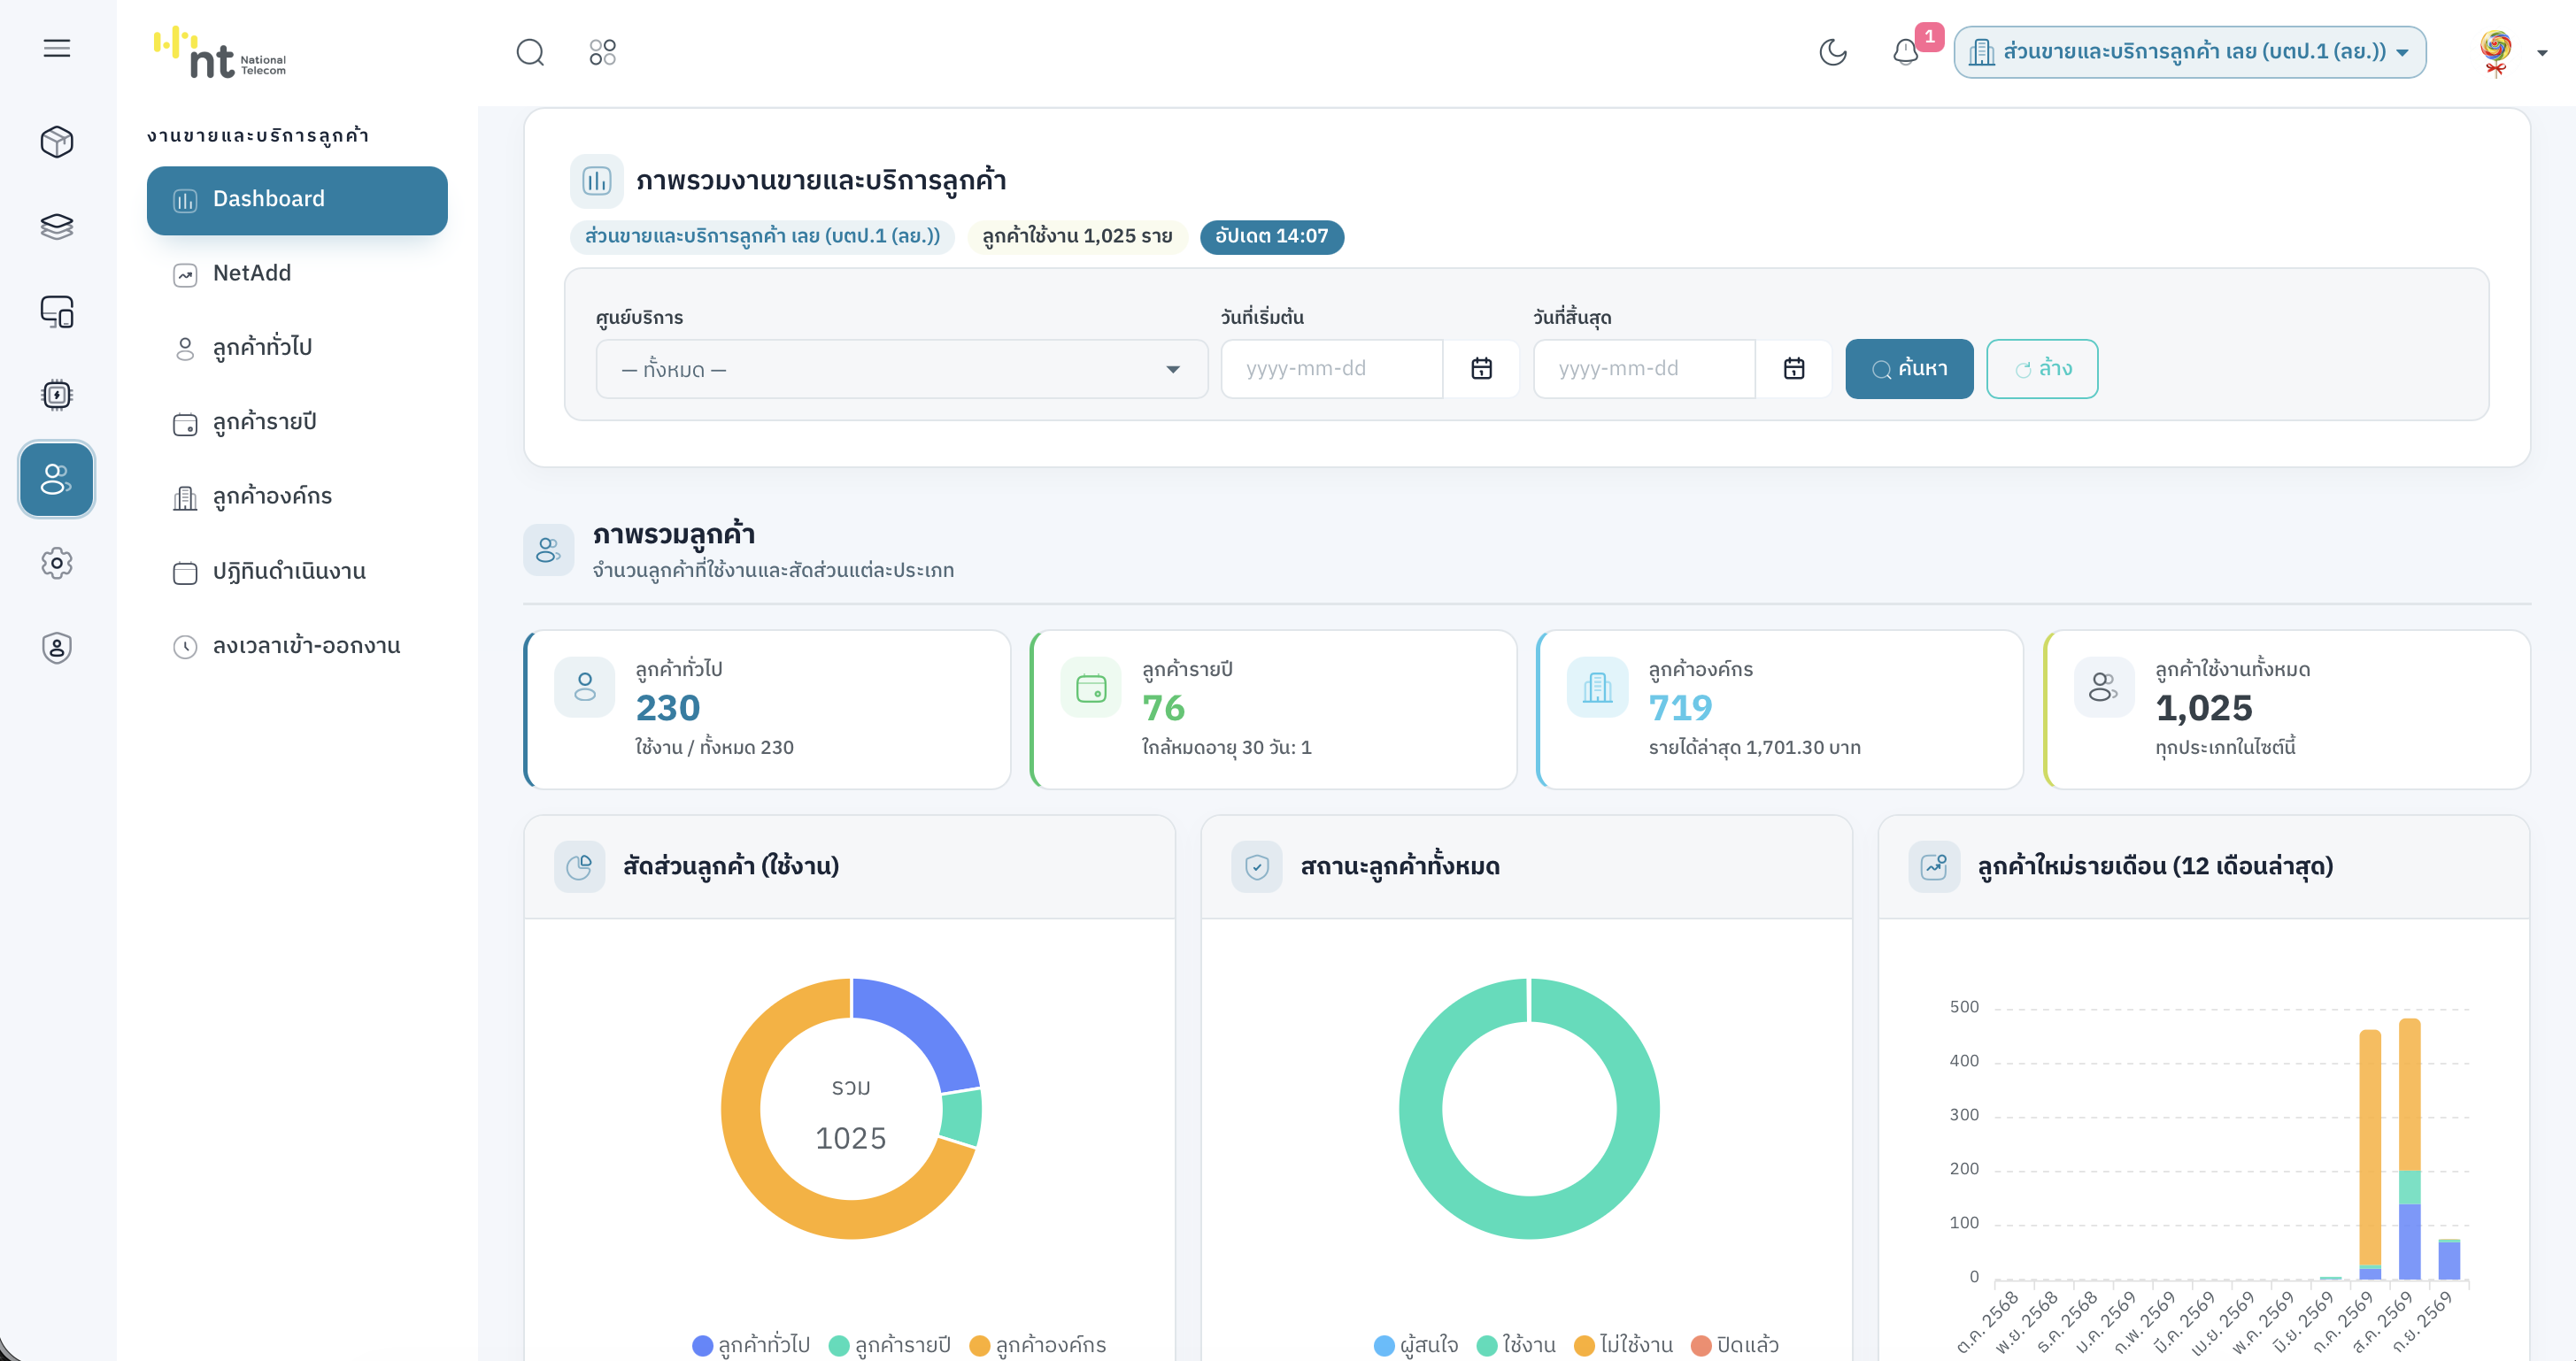
Task: Click the customers people icon in left rail
Action: pyautogui.click(x=57, y=479)
